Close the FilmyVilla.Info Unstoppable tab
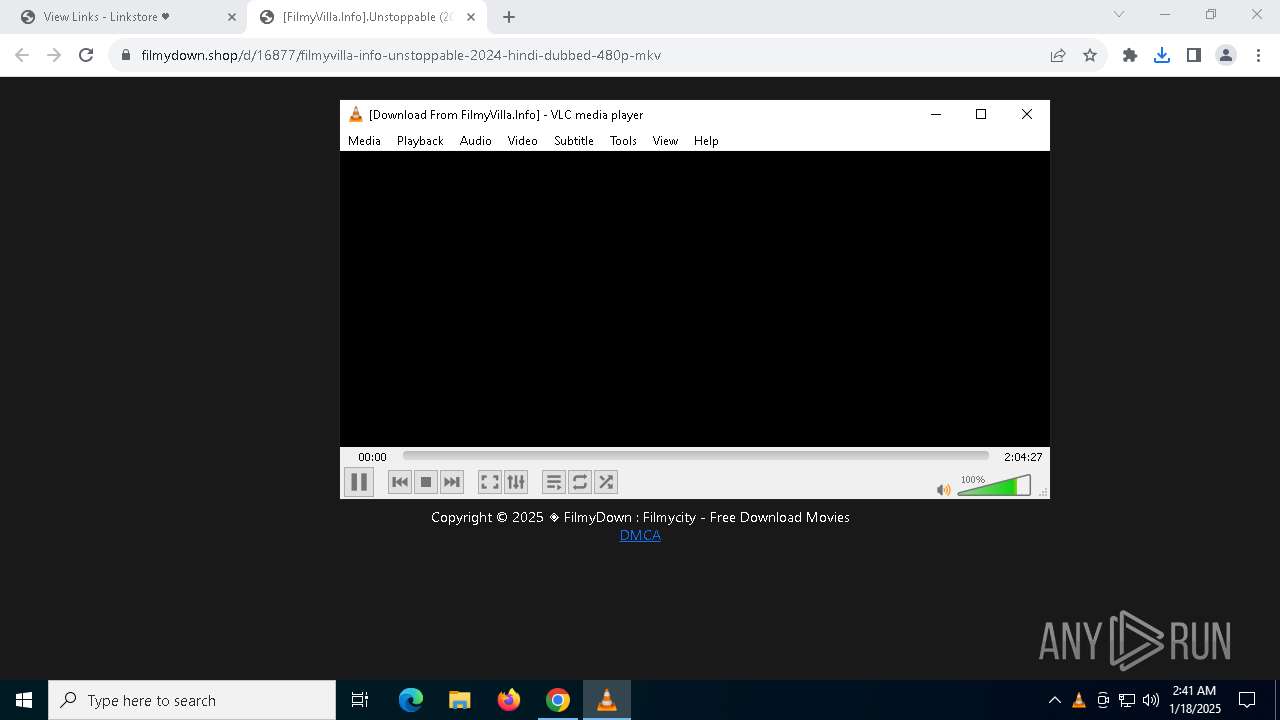Viewport: 1280px width, 720px height. click(471, 17)
